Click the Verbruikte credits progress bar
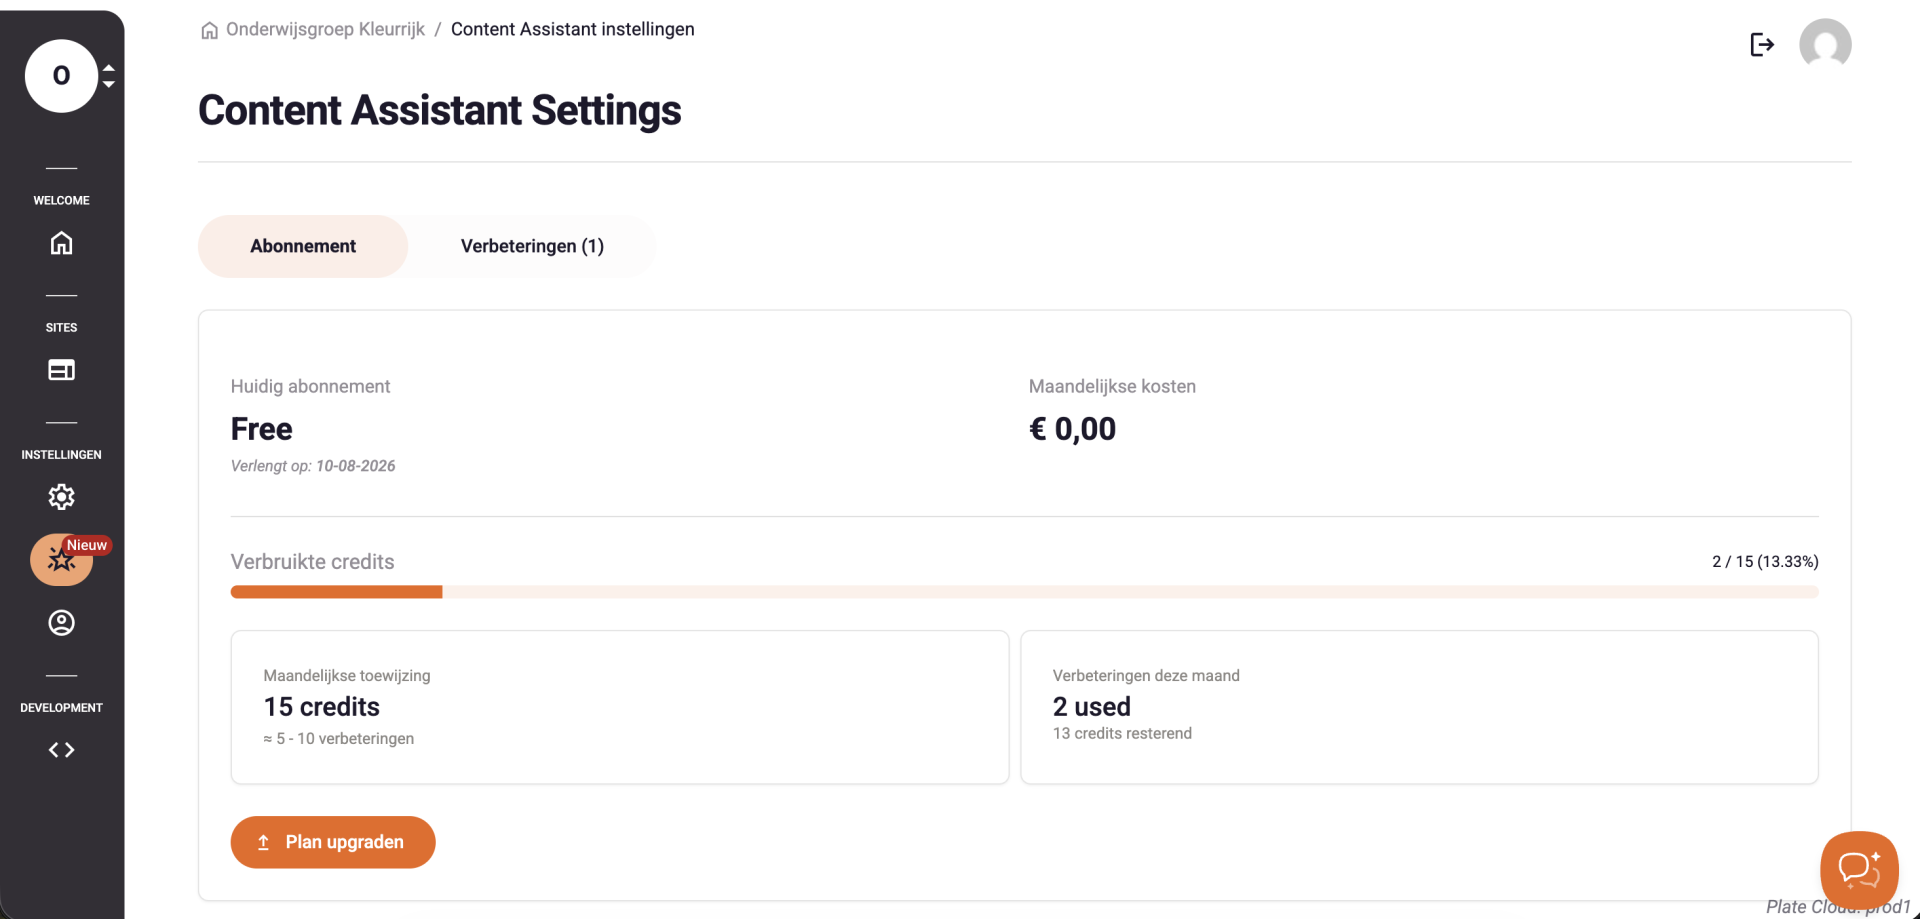This screenshot has width=1920, height=919. click(1024, 592)
